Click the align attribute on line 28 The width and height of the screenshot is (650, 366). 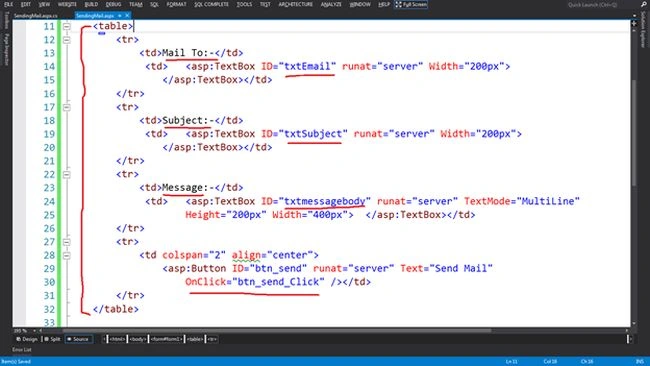coord(246,255)
